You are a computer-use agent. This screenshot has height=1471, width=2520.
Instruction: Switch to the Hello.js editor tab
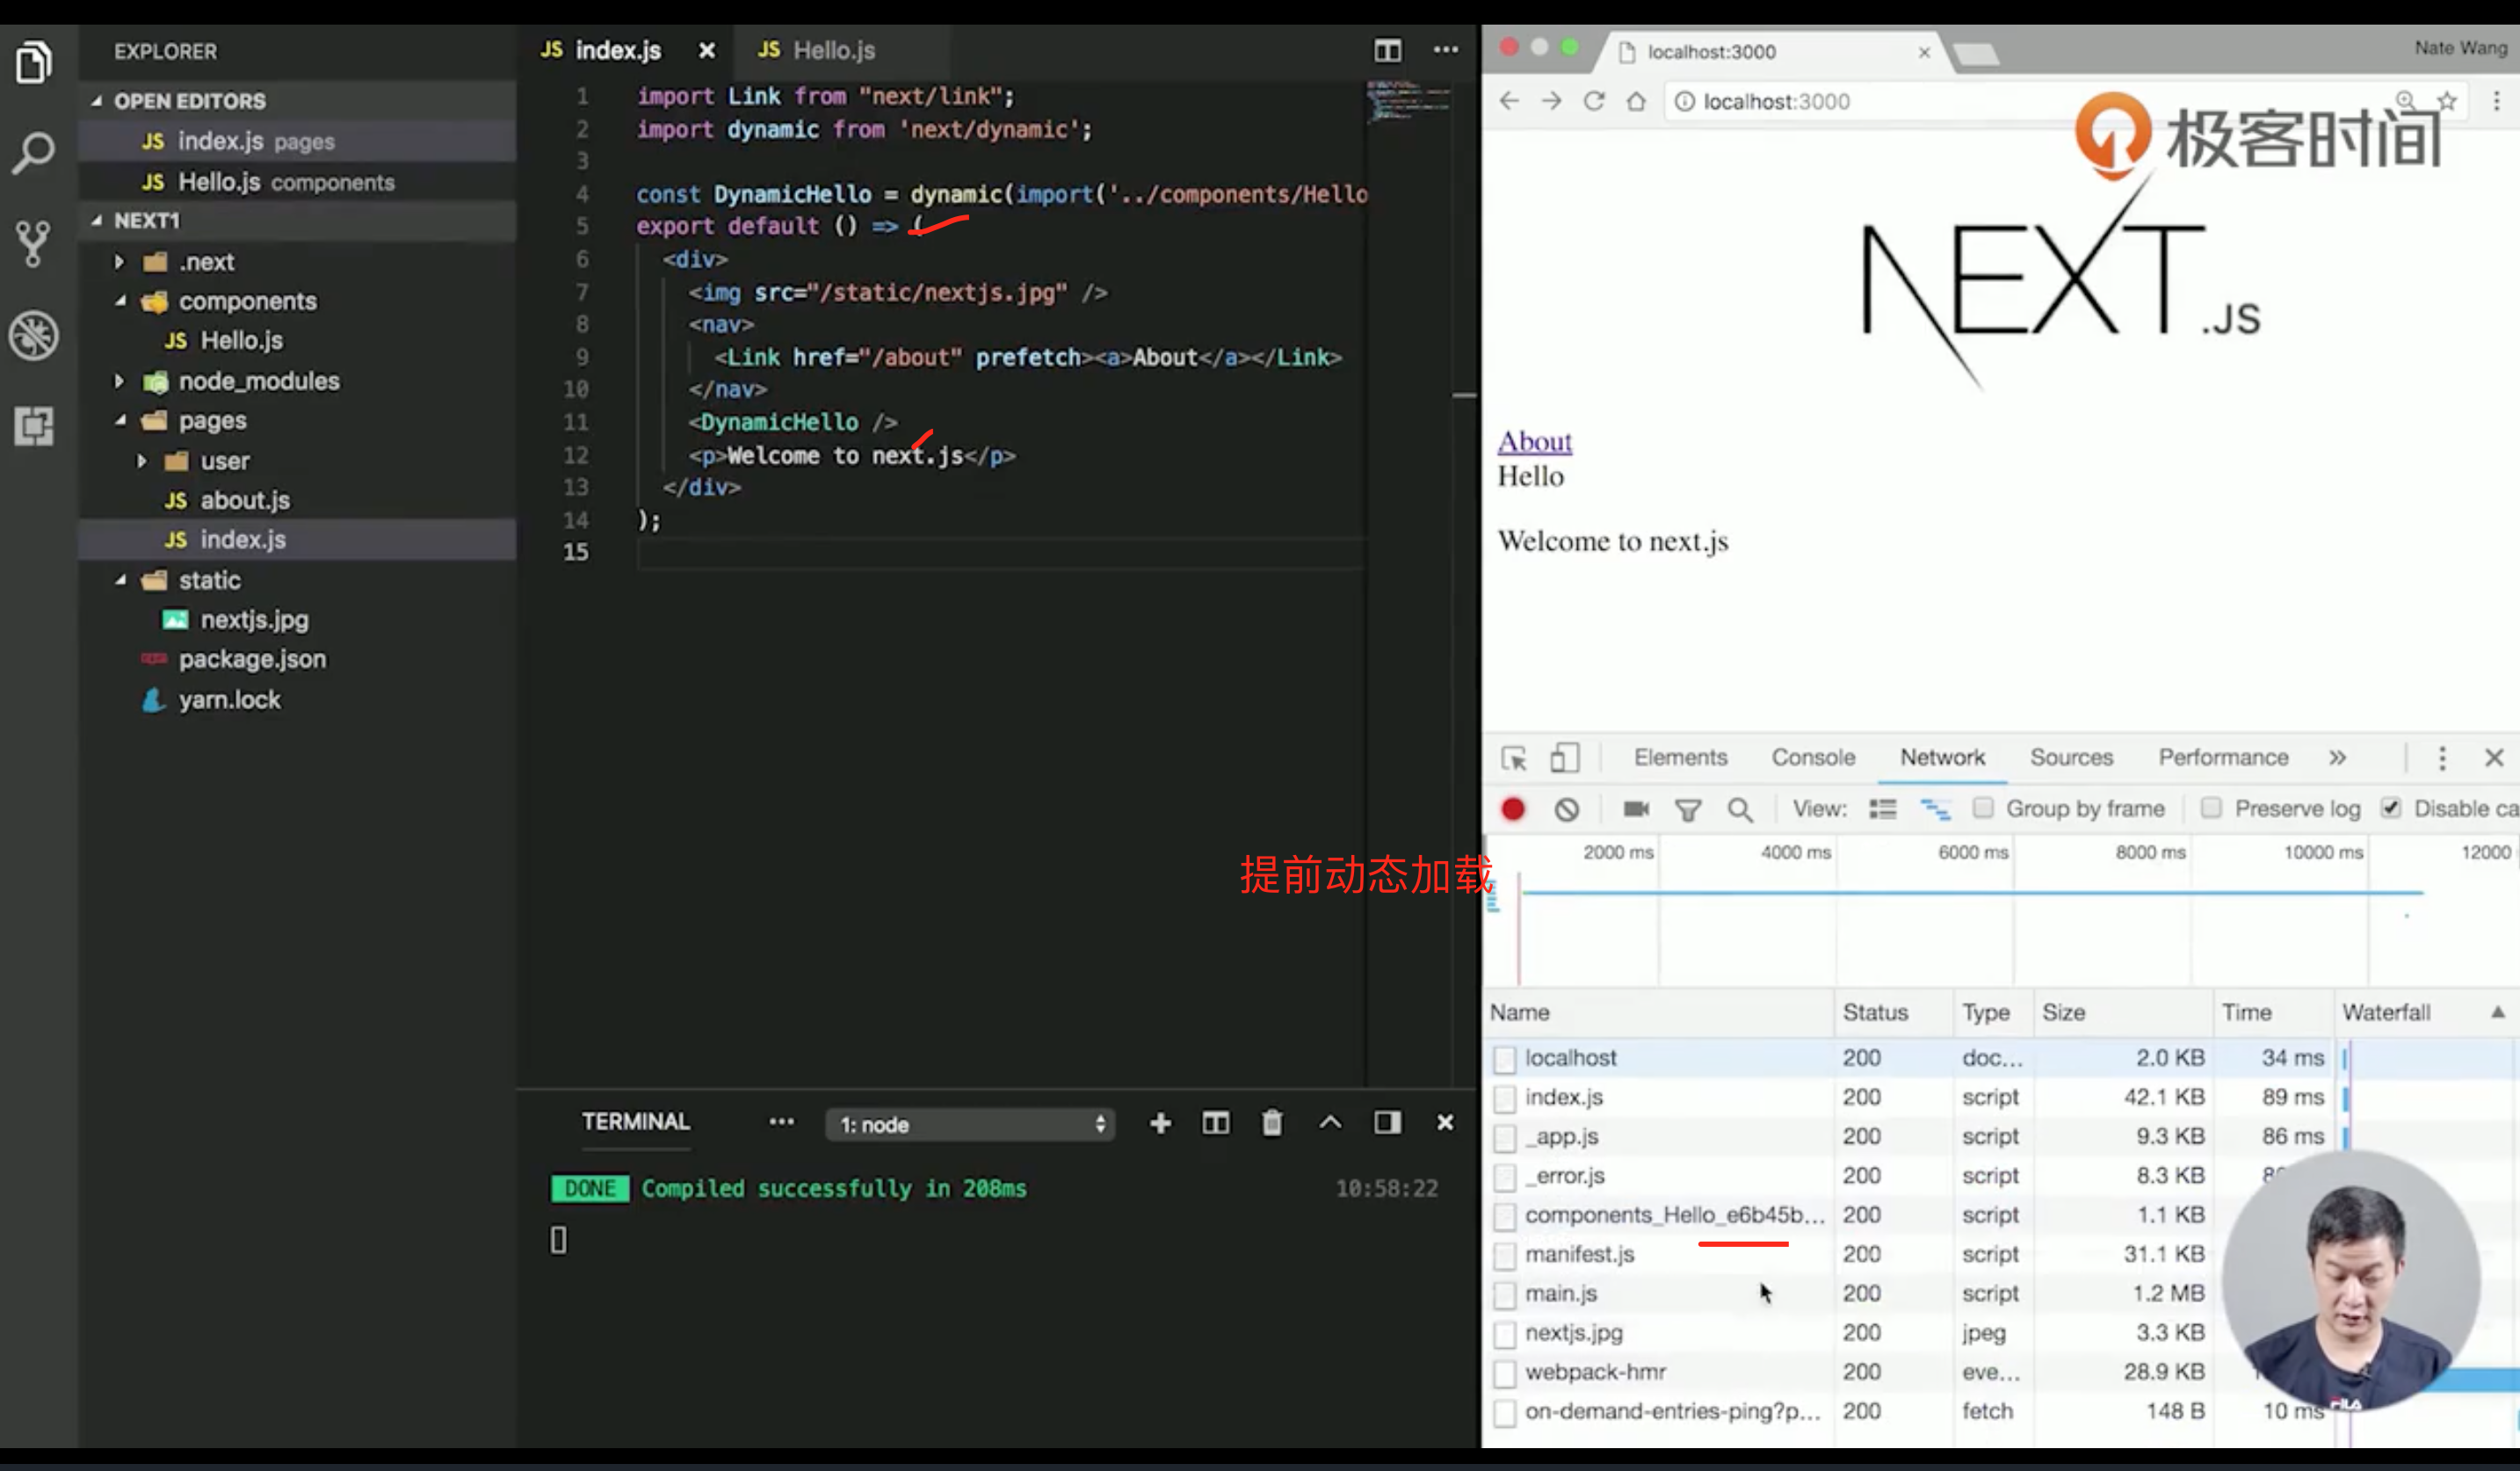pyautogui.click(x=832, y=50)
